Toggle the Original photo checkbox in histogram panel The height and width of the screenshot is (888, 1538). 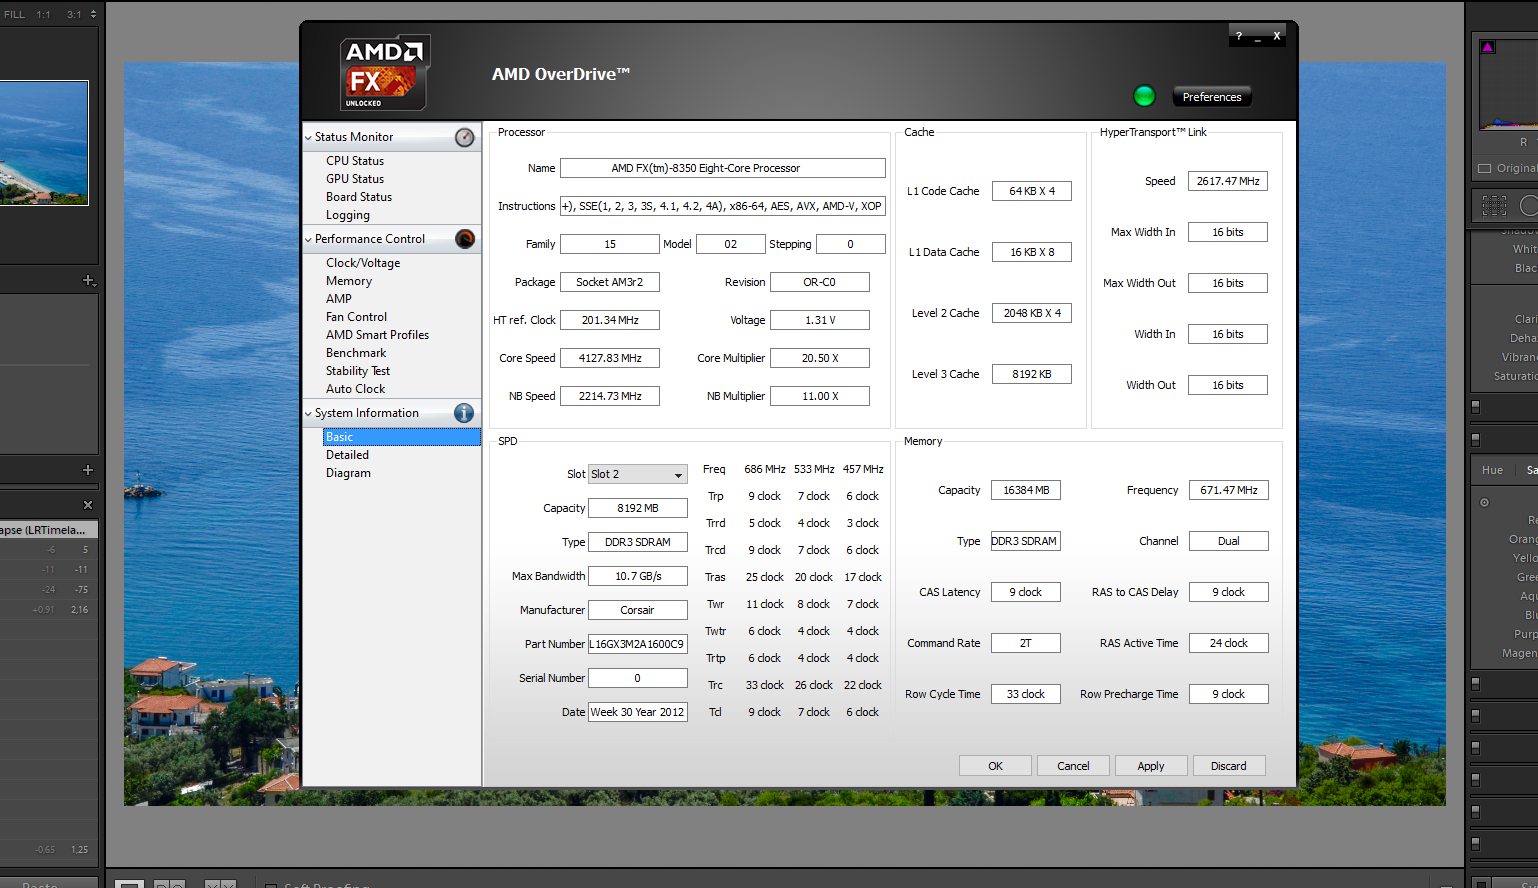(x=1484, y=168)
